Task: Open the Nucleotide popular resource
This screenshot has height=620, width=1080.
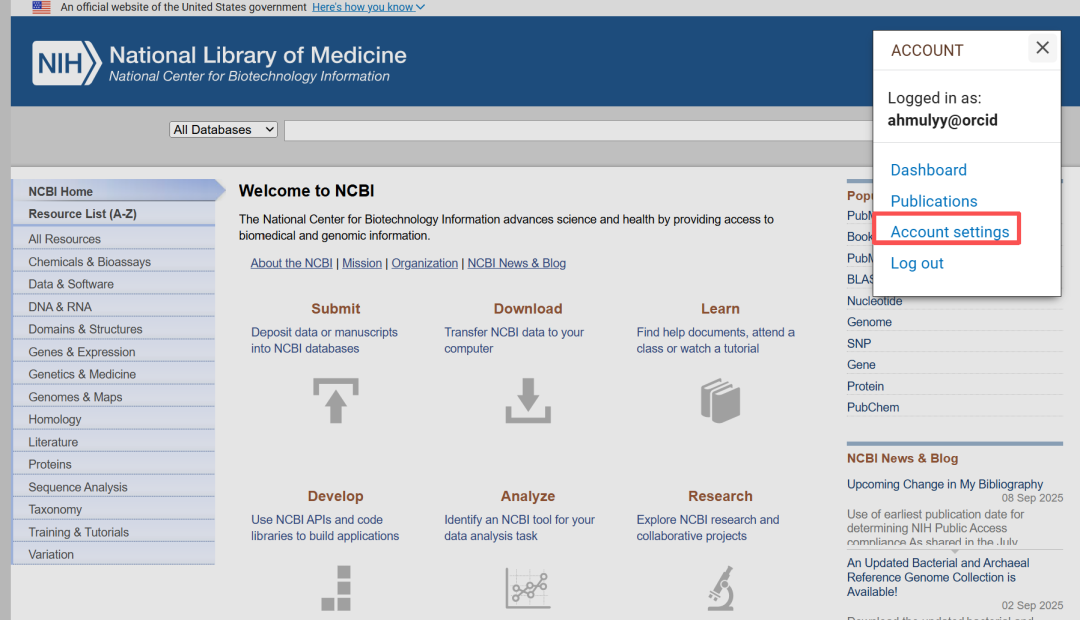Action: [x=874, y=301]
